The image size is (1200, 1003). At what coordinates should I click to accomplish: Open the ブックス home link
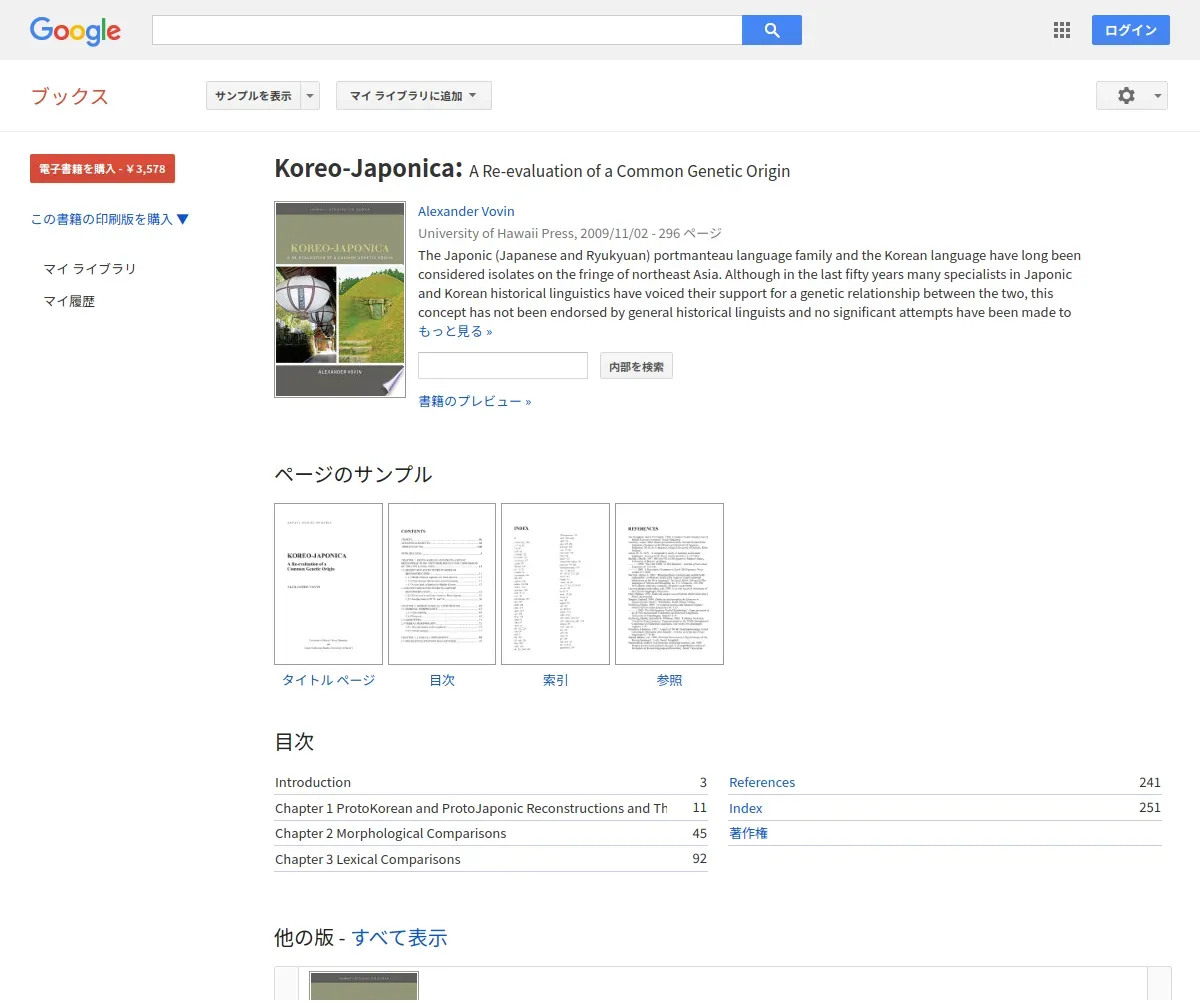pyautogui.click(x=69, y=96)
